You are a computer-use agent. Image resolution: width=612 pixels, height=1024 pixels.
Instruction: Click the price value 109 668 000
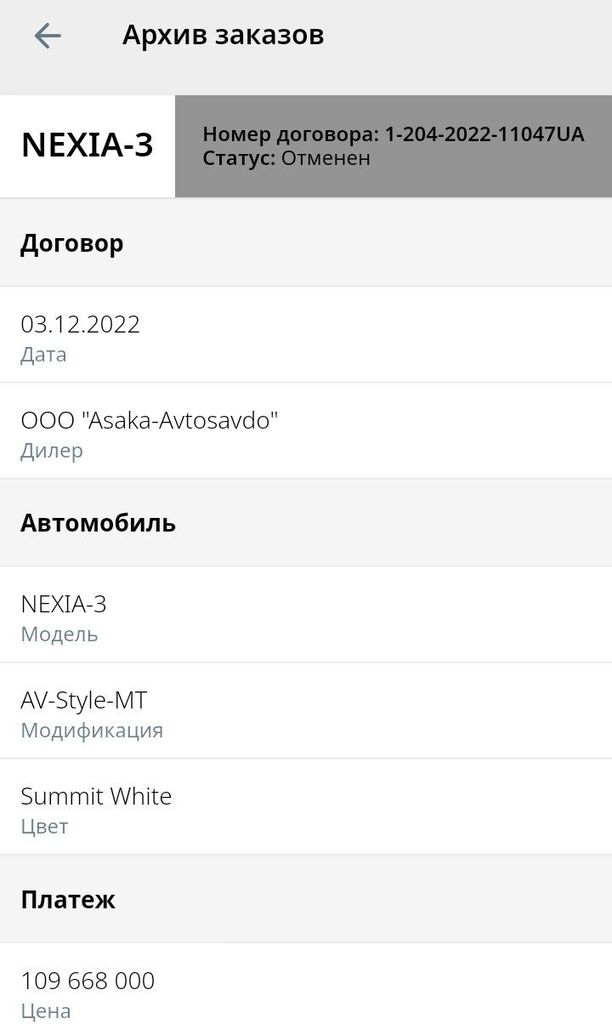[x=88, y=981]
